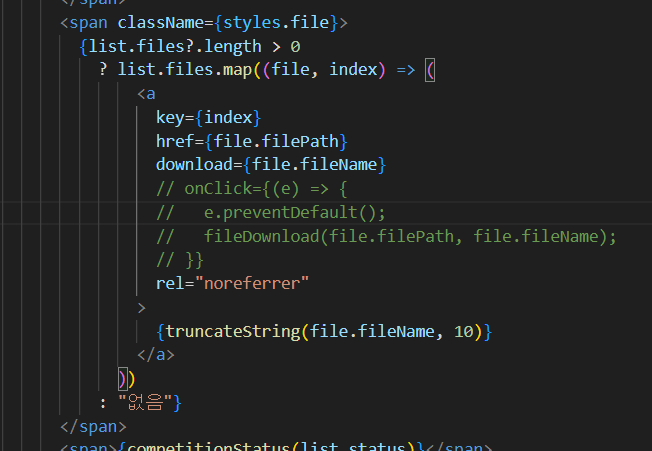
Task: Click the '"없음"' string literal
Action: click(145, 403)
